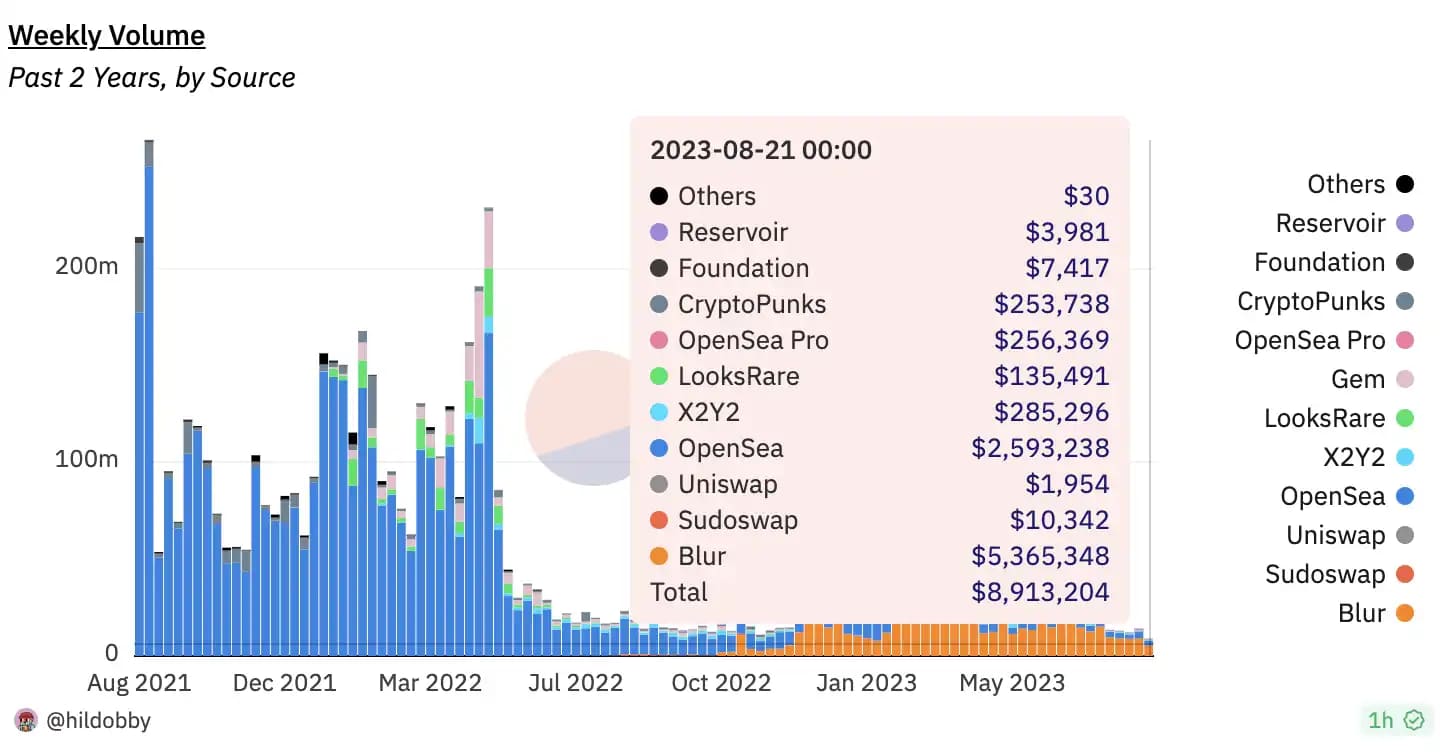Click the tooltip date 2023-08-21 00:00
This screenshot has width=1450, height=752.
coord(761,150)
